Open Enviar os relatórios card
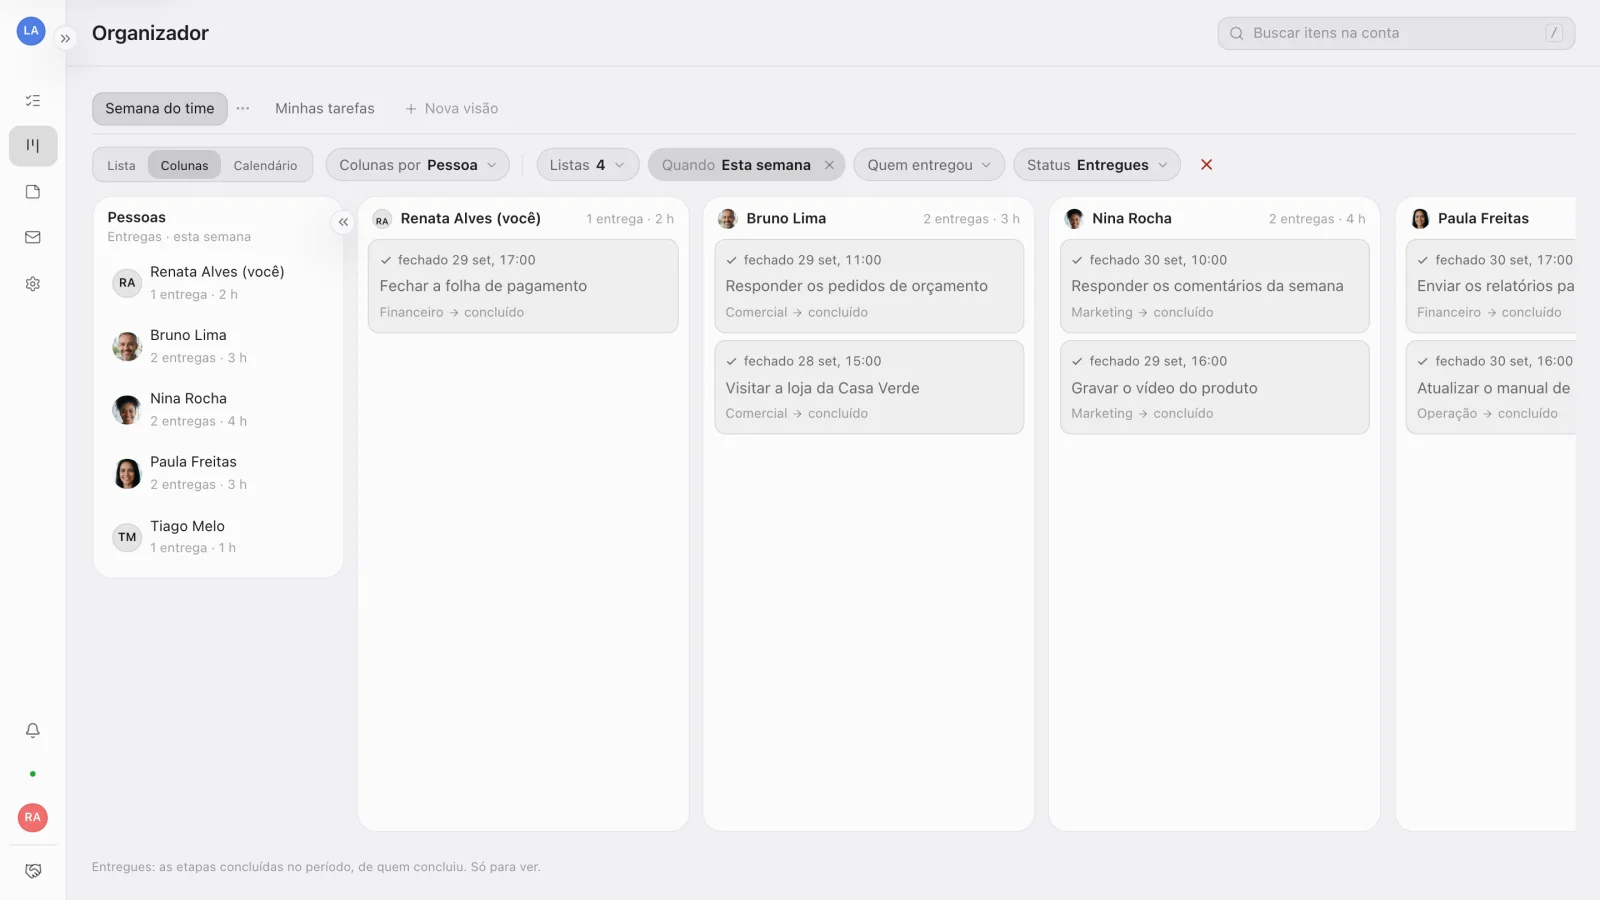The height and width of the screenshot is (900, 1600). point(1491,286)
